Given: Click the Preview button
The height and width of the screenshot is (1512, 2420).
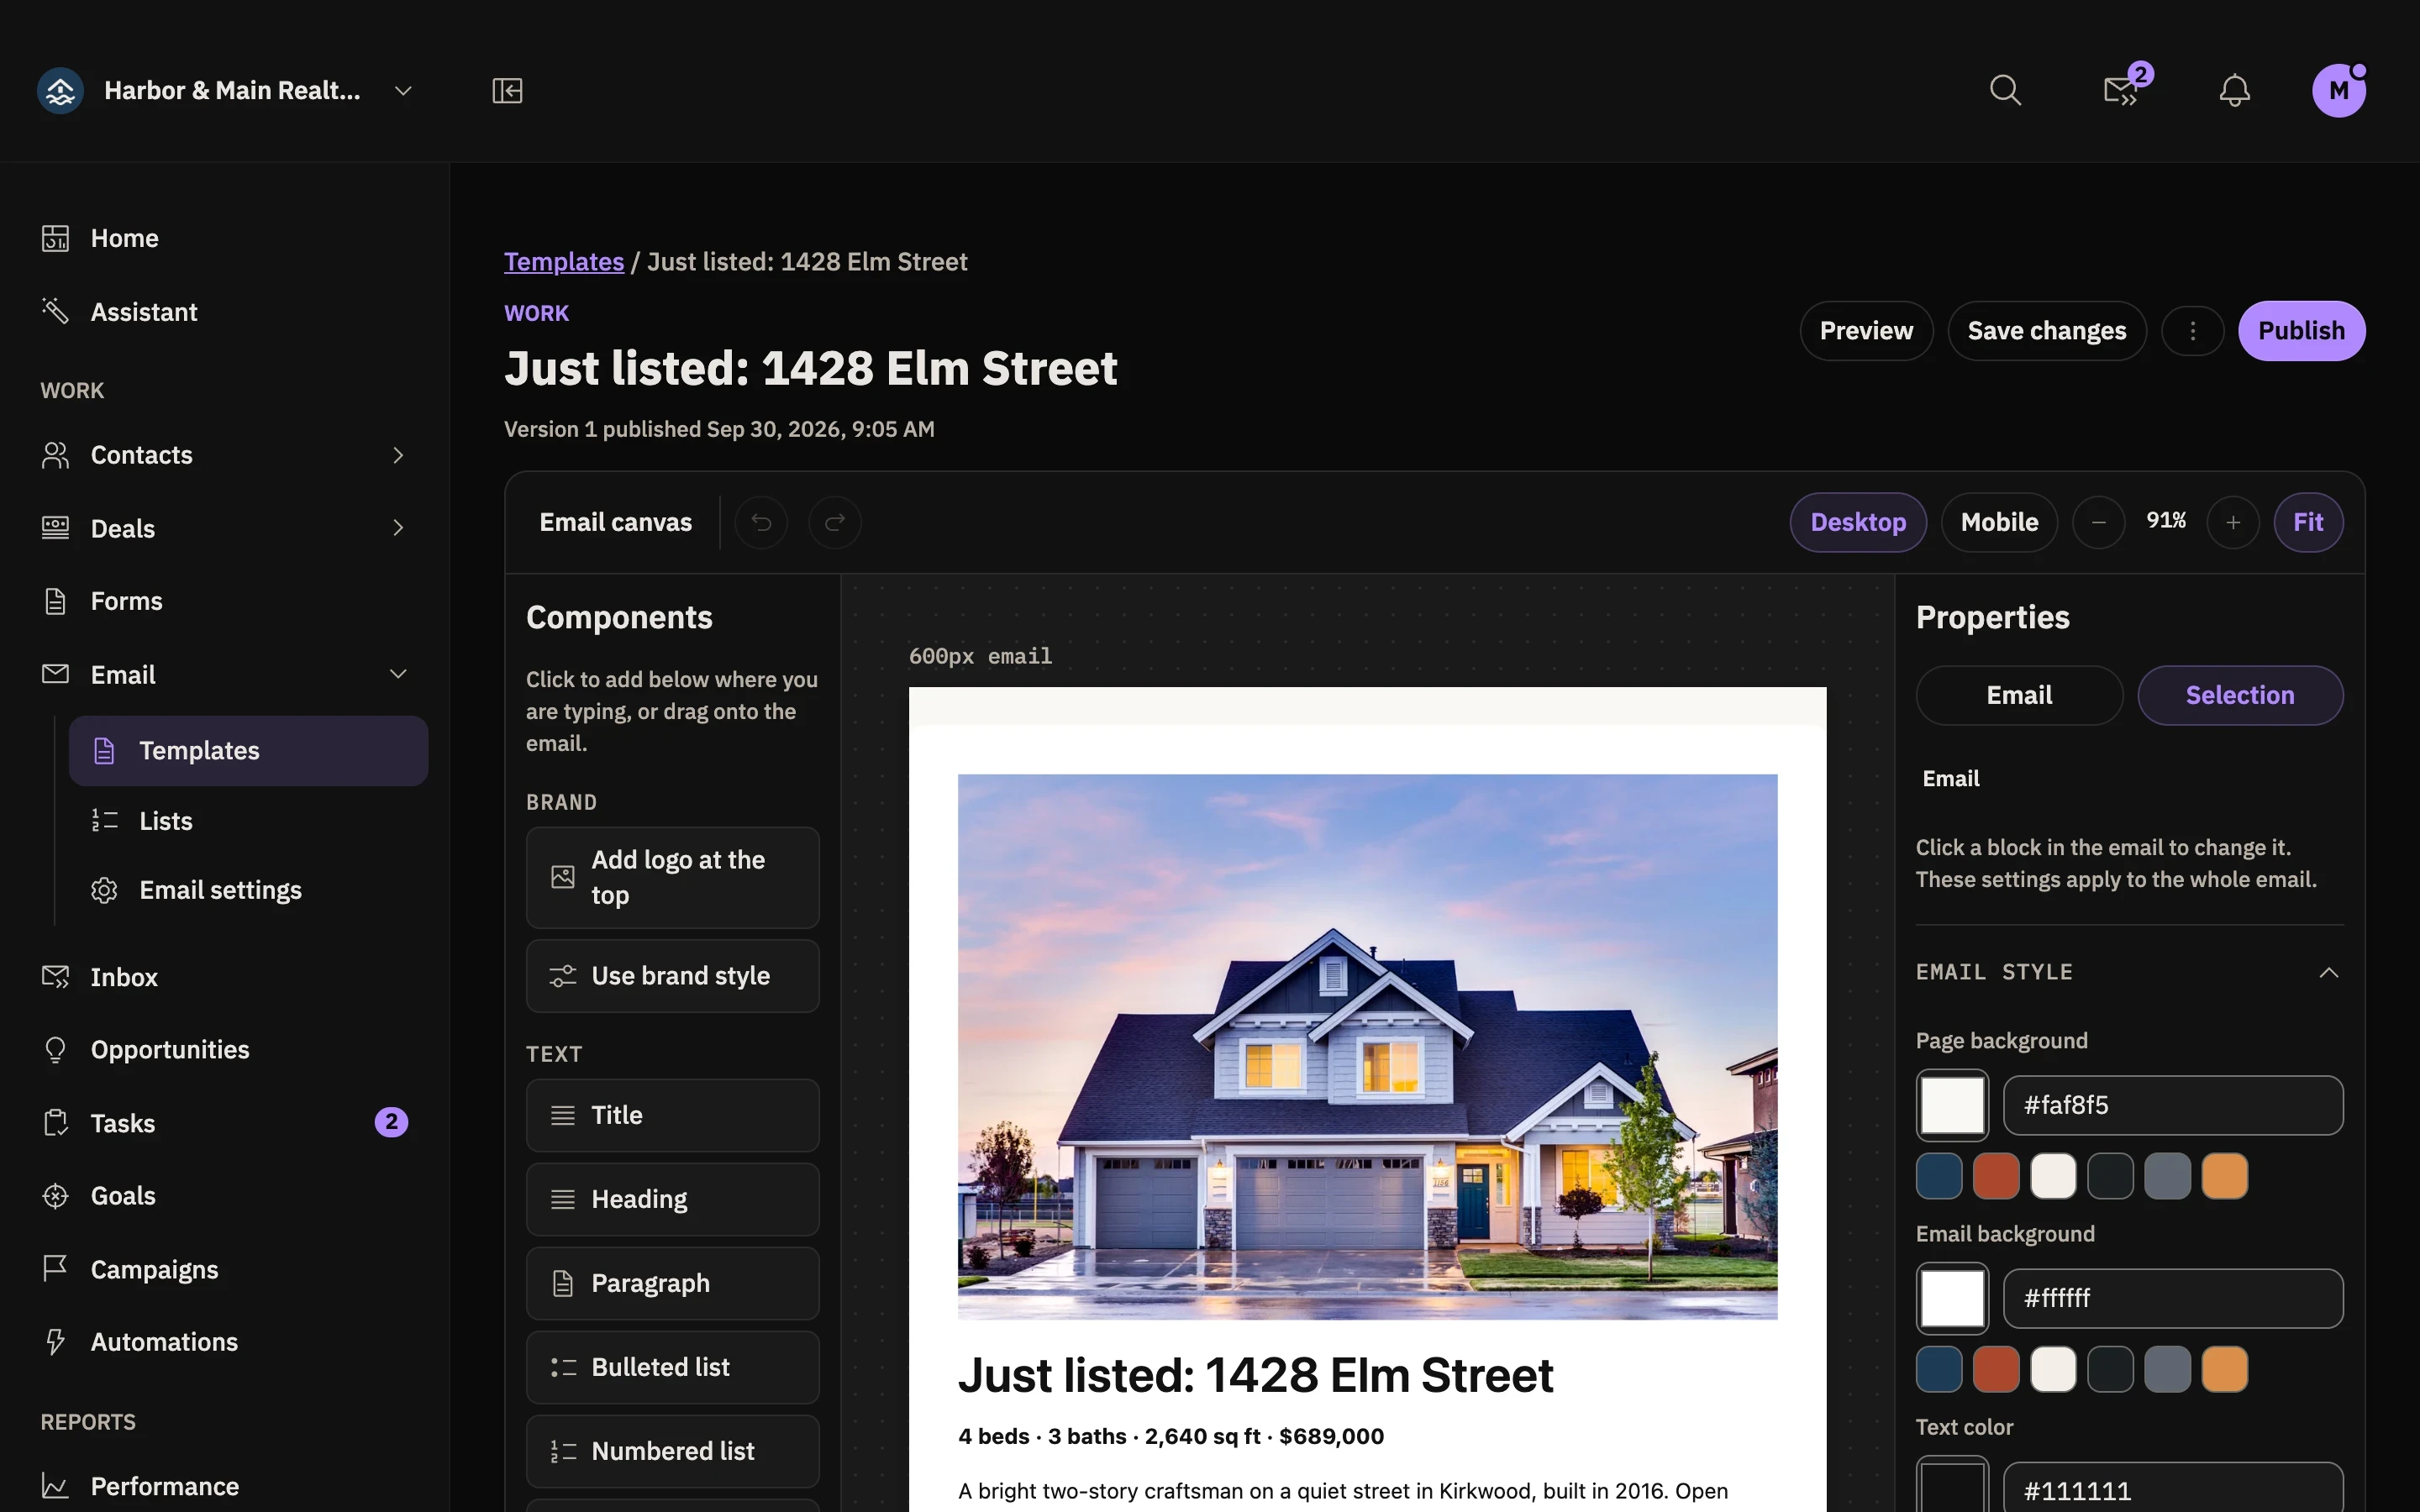Looking at the screenshot, I should click(1866, 331).
